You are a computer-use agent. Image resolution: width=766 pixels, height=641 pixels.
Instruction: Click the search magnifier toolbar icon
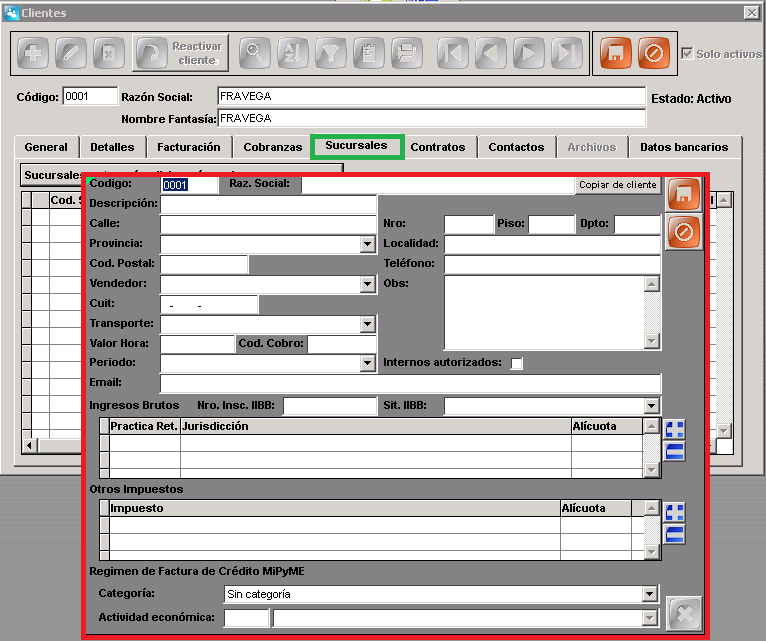[255, 53]
